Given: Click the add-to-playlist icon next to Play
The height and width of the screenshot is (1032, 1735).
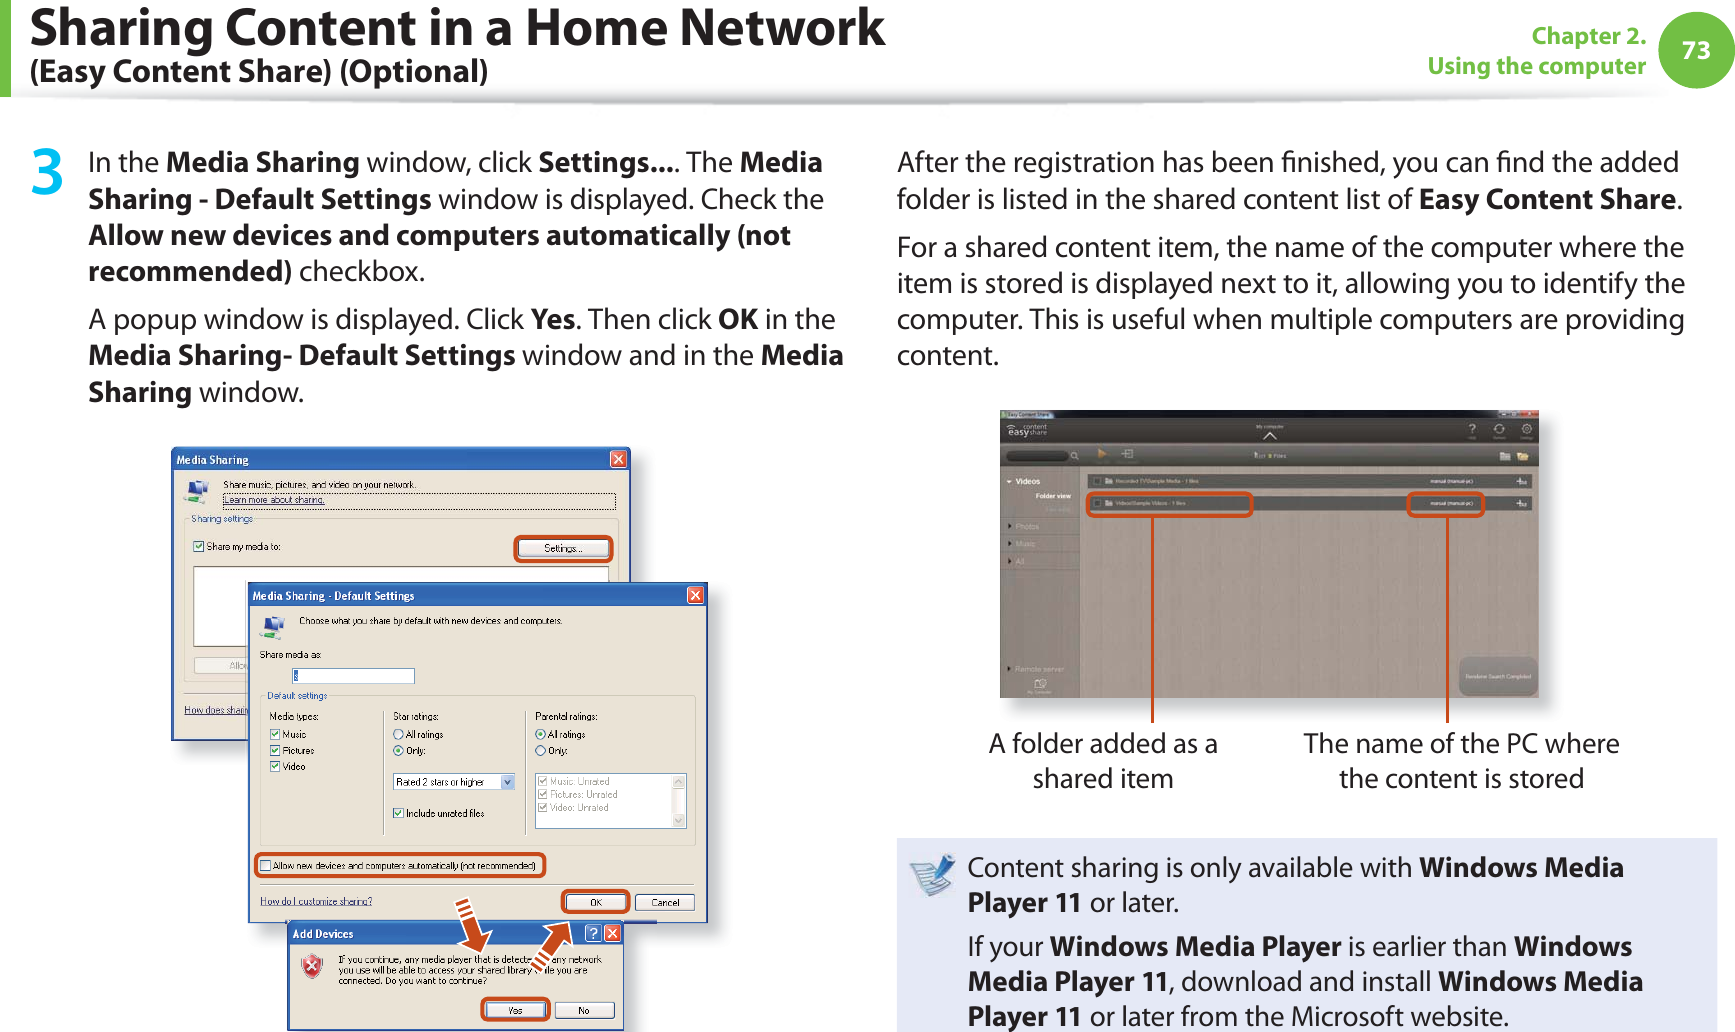Looking at the screenshot, I should point(1128,454).
